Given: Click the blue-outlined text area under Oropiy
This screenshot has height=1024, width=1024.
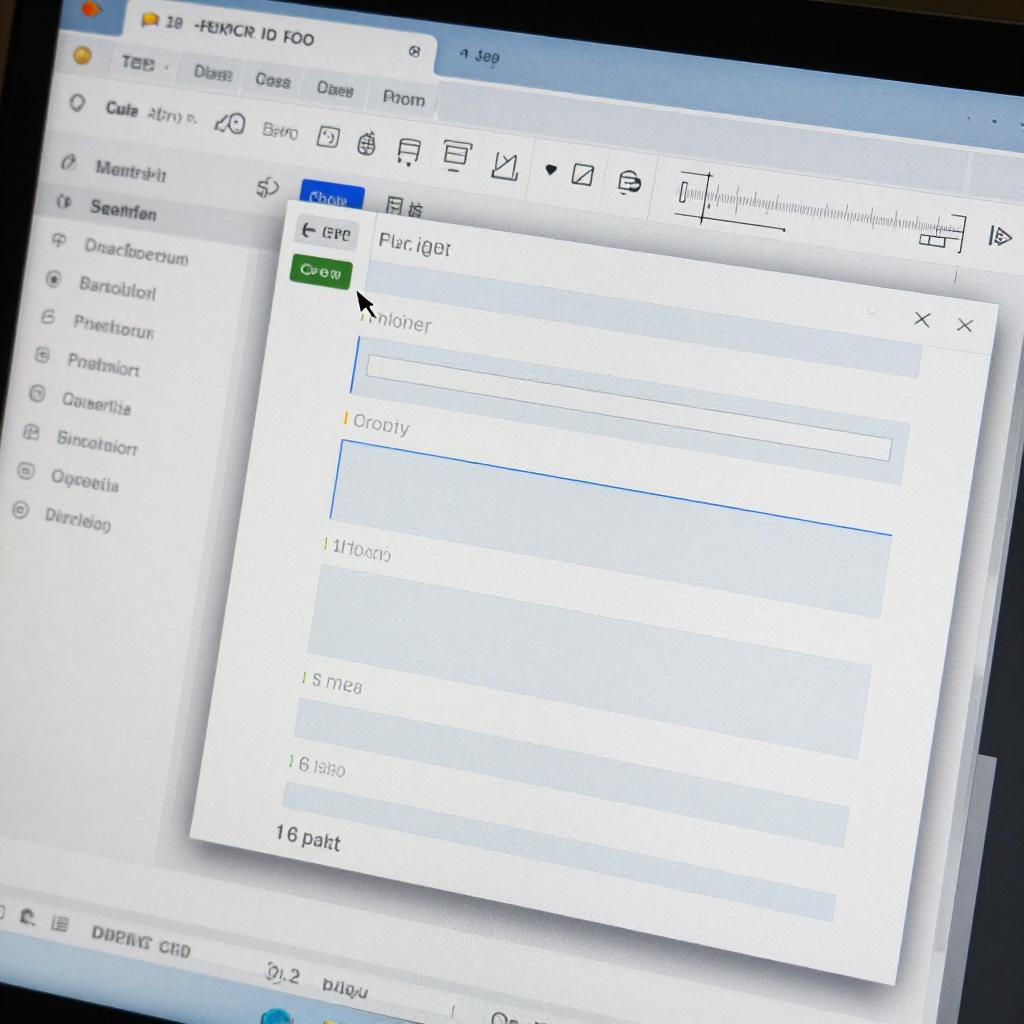Looking at the screenshot, I should pyautogui.click(x=609, y=528).
